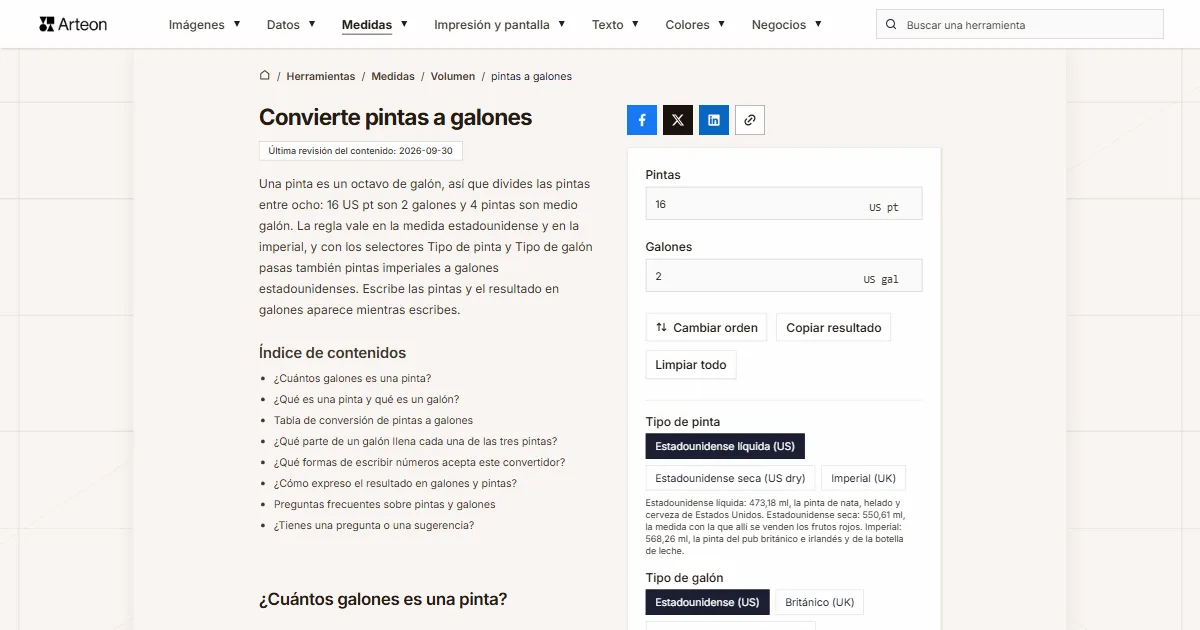
Task: Open Herramientas breadcrumb link
Action: (x=321, y=76)
